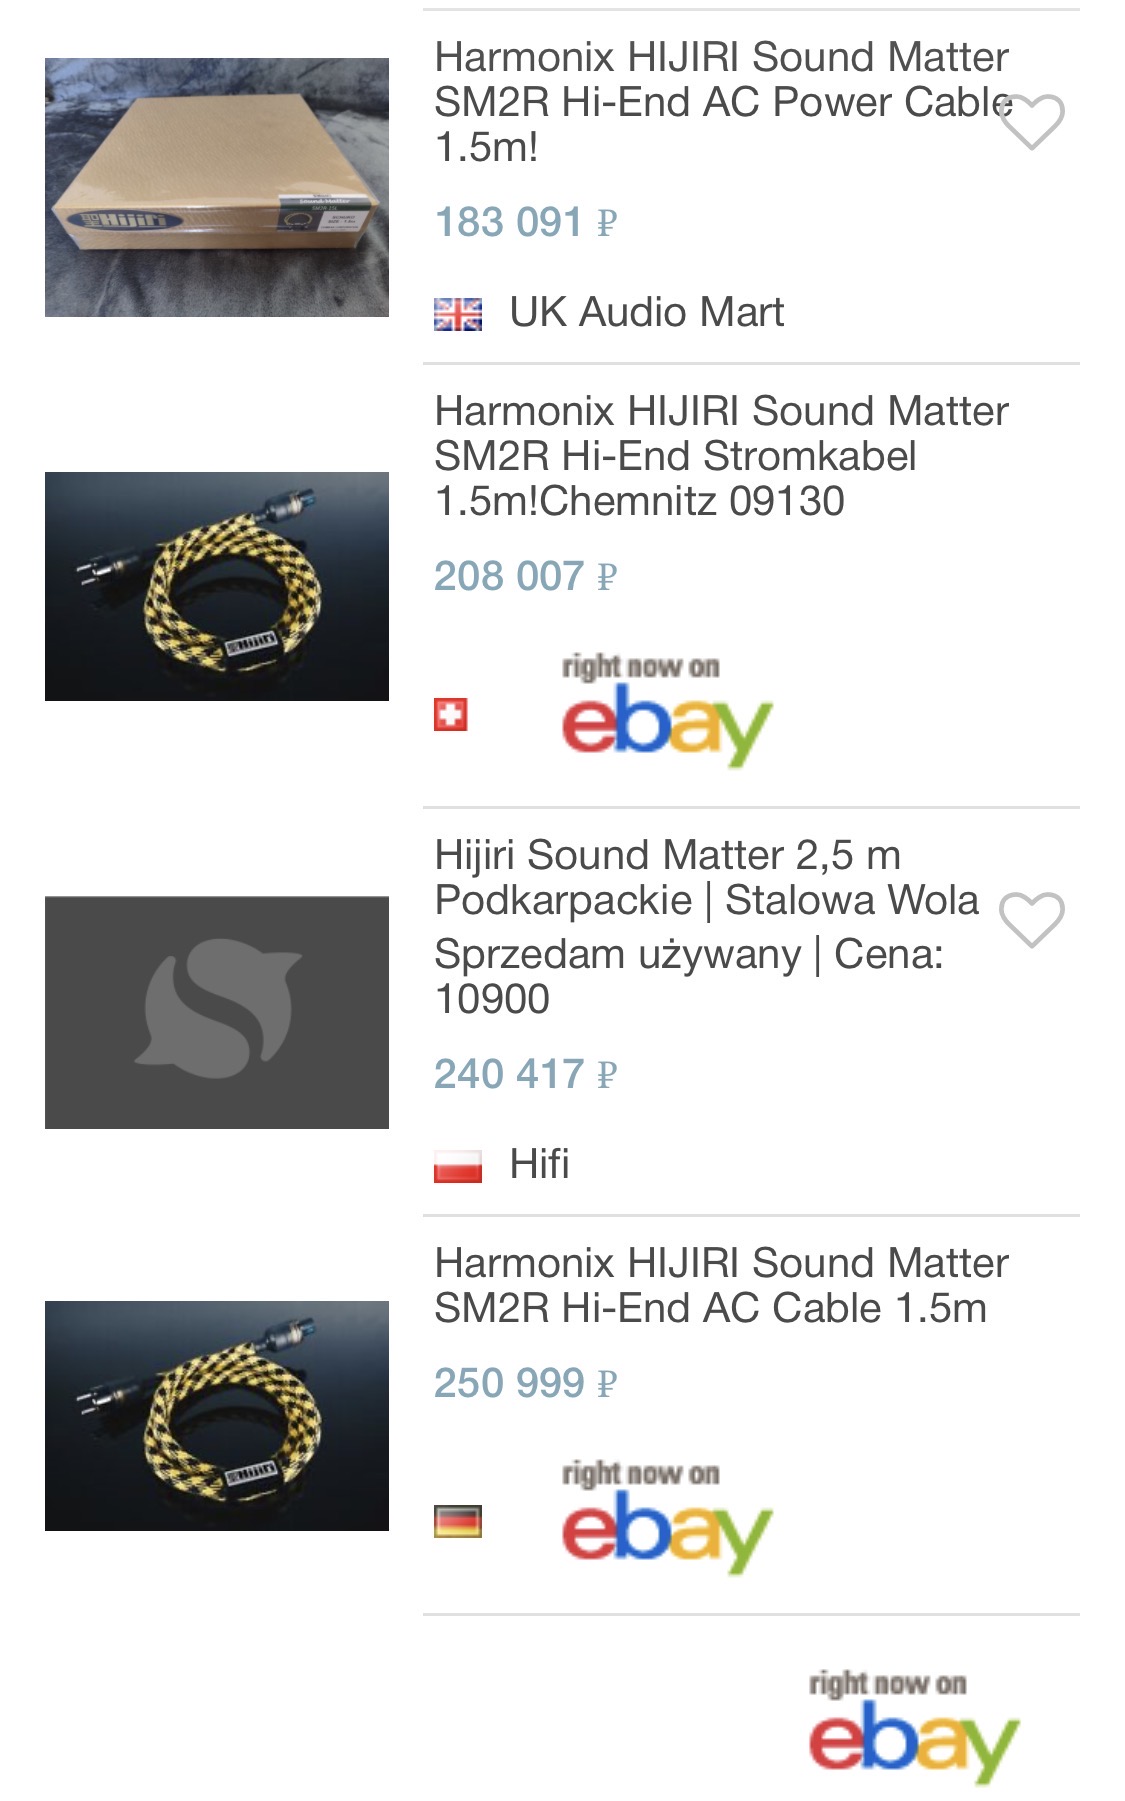The width and height of the screenshot is (1125, 1801).
Task: Click the UK flag icon
Action: pos(458,314)
